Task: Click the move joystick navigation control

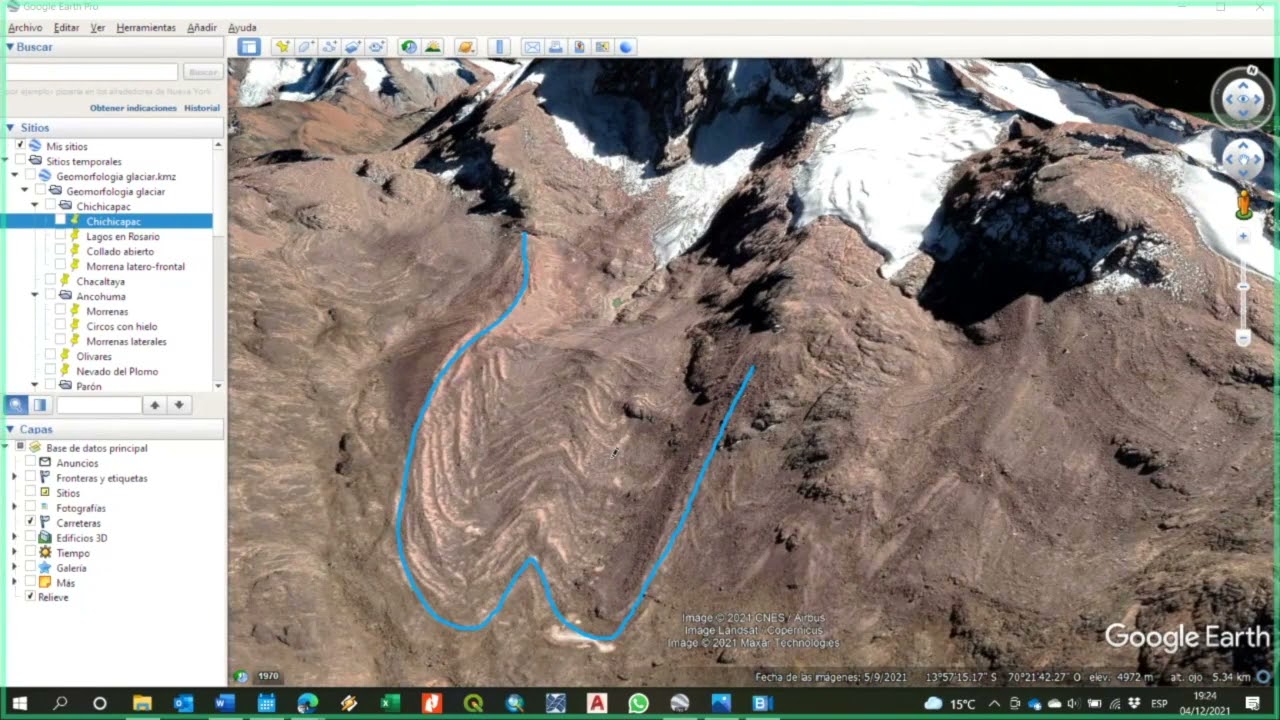Action: (x=1243, y=160)
